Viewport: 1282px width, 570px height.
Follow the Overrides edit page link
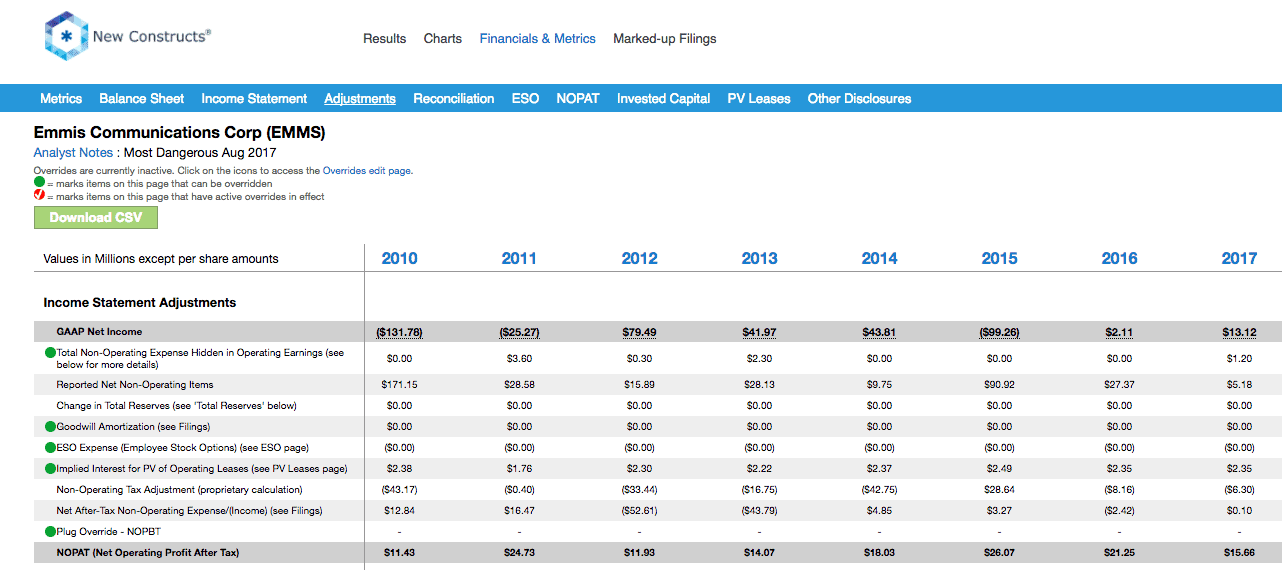366,171
